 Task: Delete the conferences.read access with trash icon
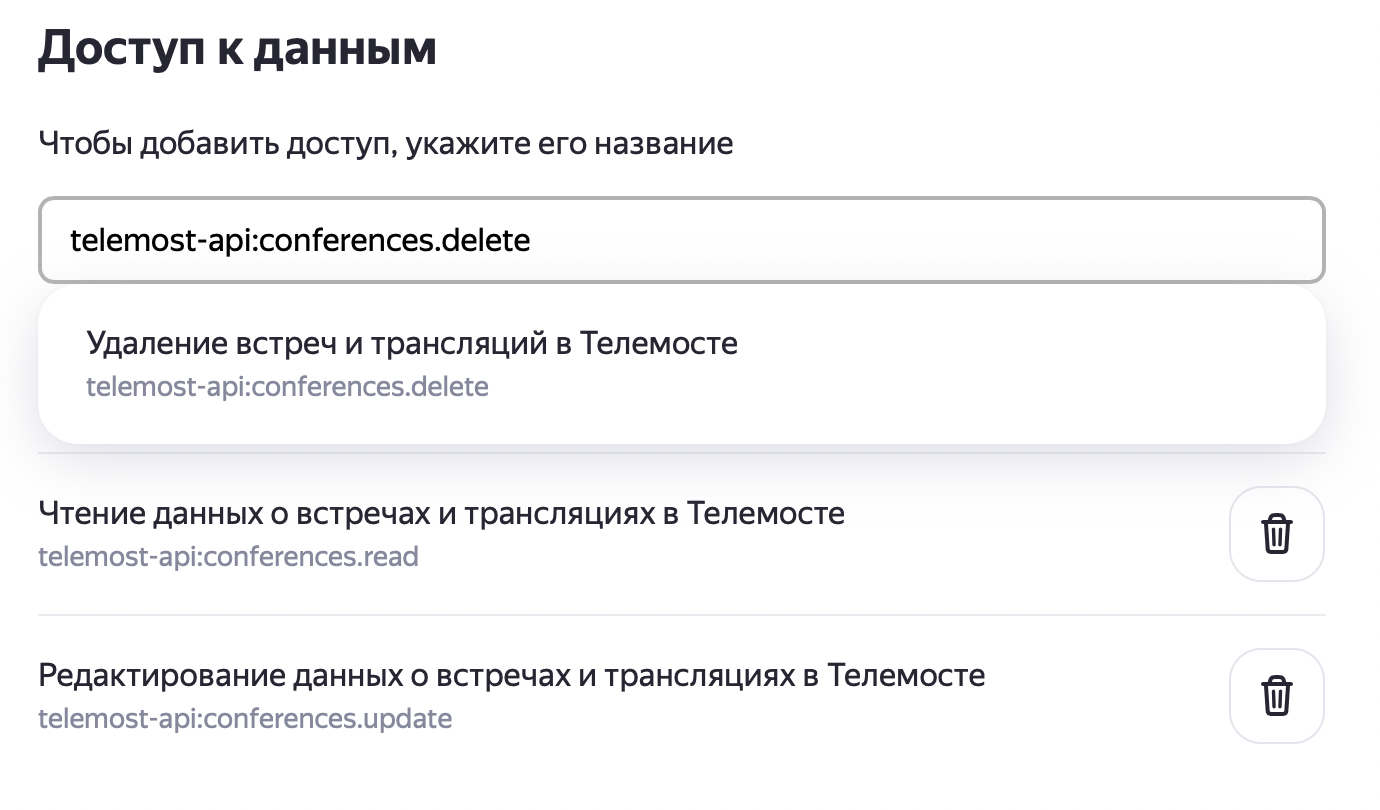click(x=1276, y=534)
